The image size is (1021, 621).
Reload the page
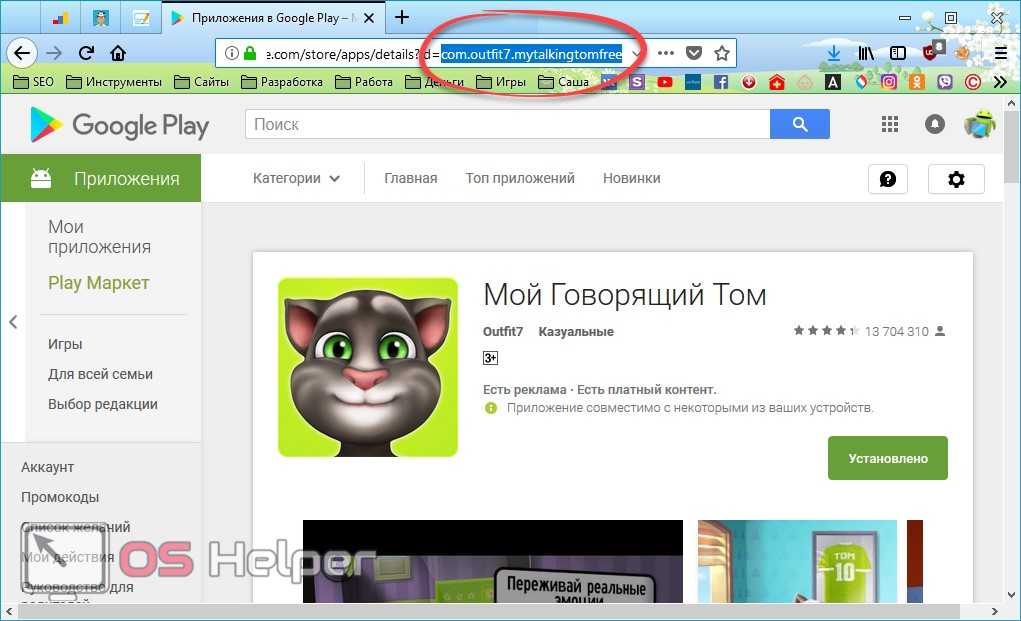tap(86, 53)
